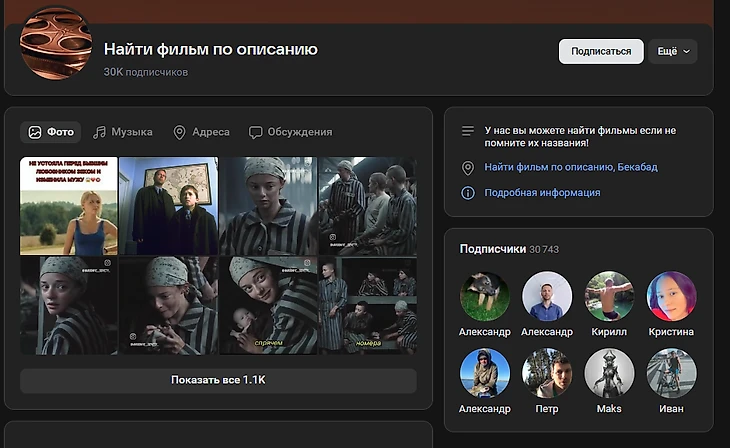Open the Адреса tab
This screenshot has height=448, width=730.
[201, 132]
